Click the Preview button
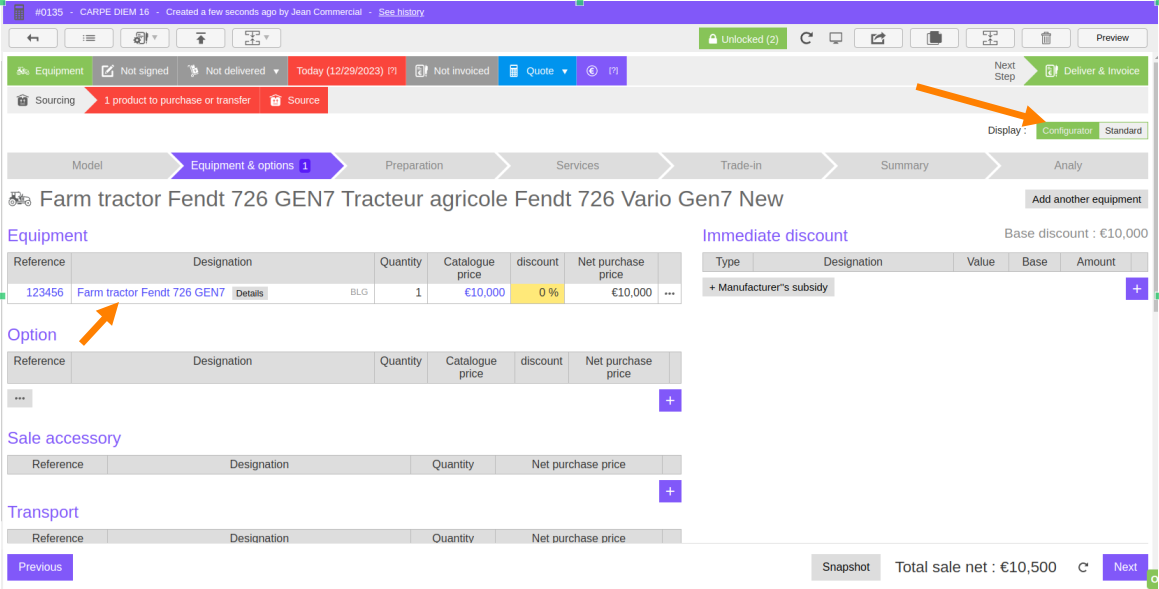The image size is (1159, 589). coord(1112,38)
